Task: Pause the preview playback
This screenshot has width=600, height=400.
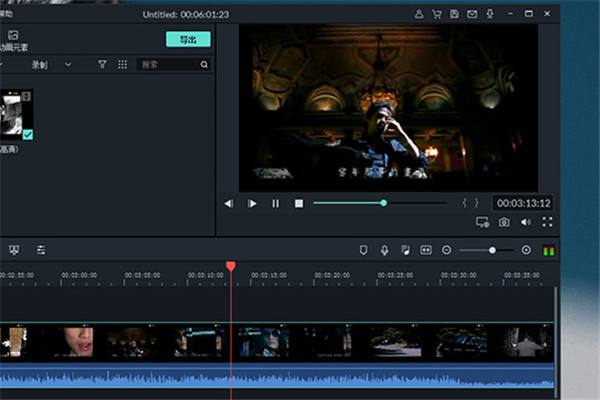Action: coord(276,203)
